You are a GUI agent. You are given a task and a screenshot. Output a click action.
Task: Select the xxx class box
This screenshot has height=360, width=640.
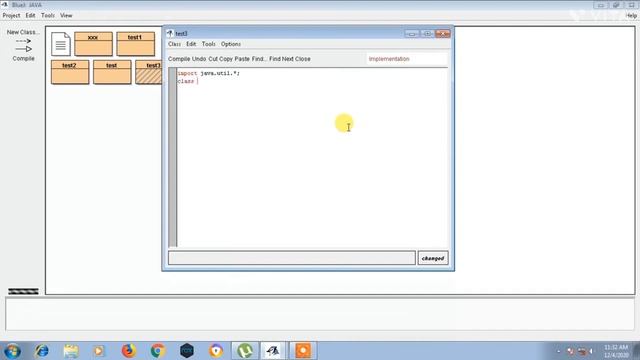93,44
